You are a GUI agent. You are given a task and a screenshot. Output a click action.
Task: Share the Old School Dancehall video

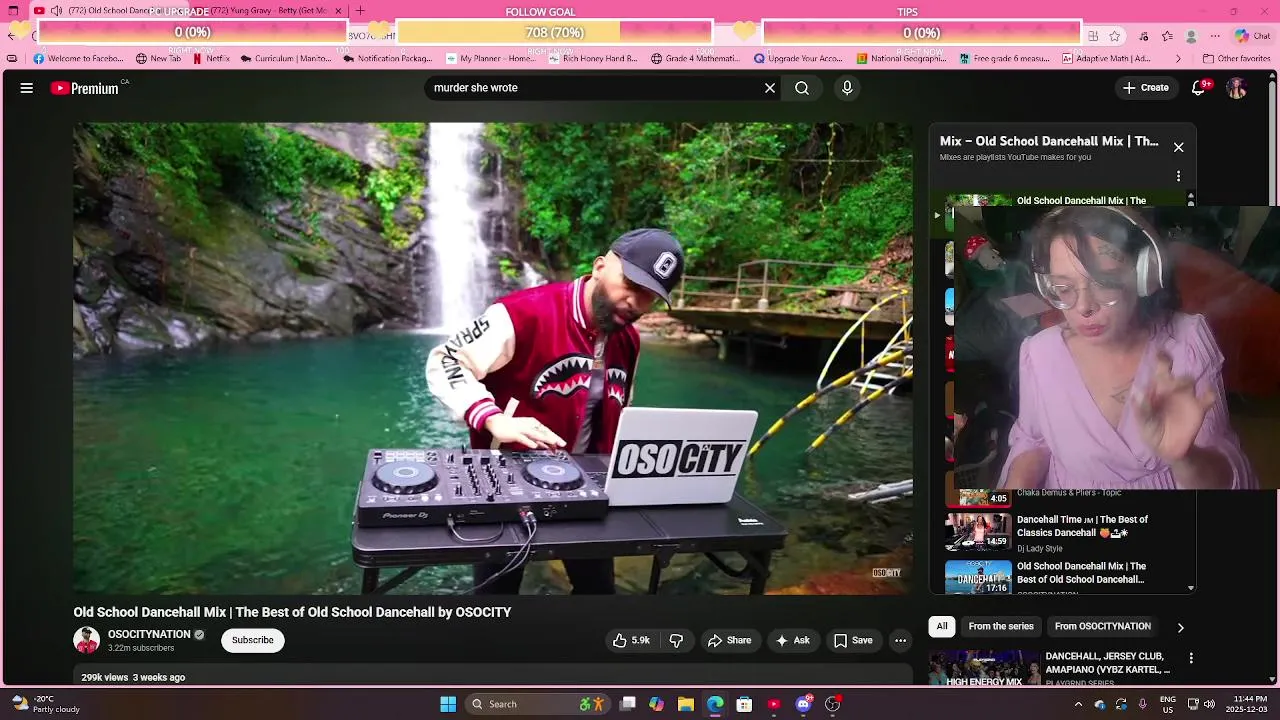coord(729,640)
